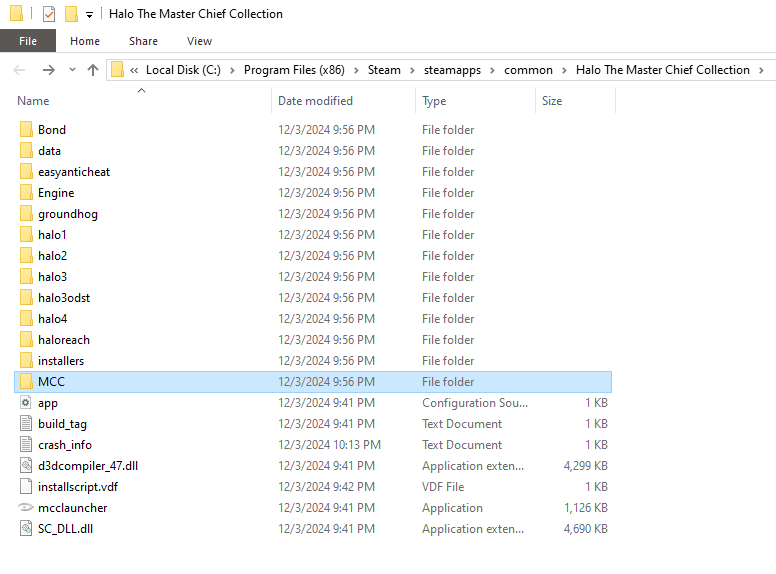Switch to the View ribbon tab
Screen dimensions: 776x574
(199, 41)
